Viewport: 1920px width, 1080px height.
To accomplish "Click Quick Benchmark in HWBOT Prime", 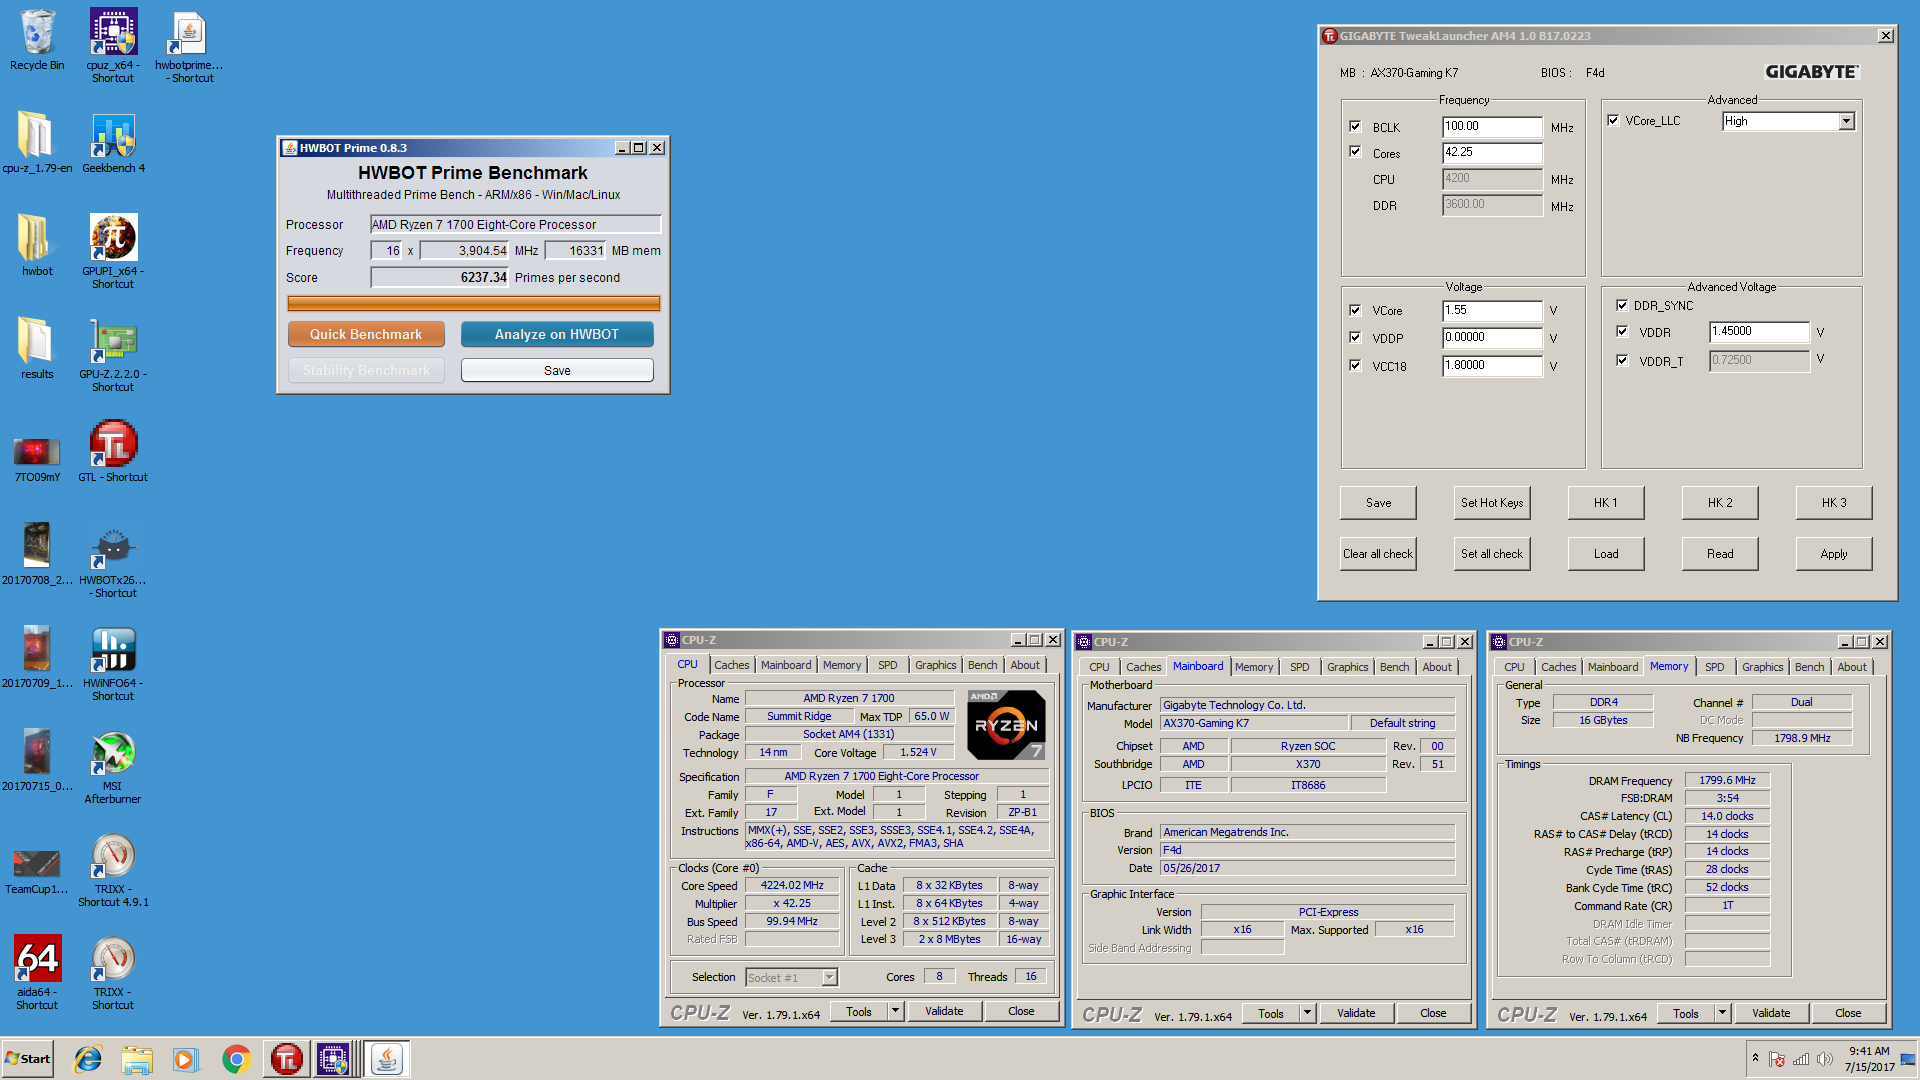I will pos(366,334).
